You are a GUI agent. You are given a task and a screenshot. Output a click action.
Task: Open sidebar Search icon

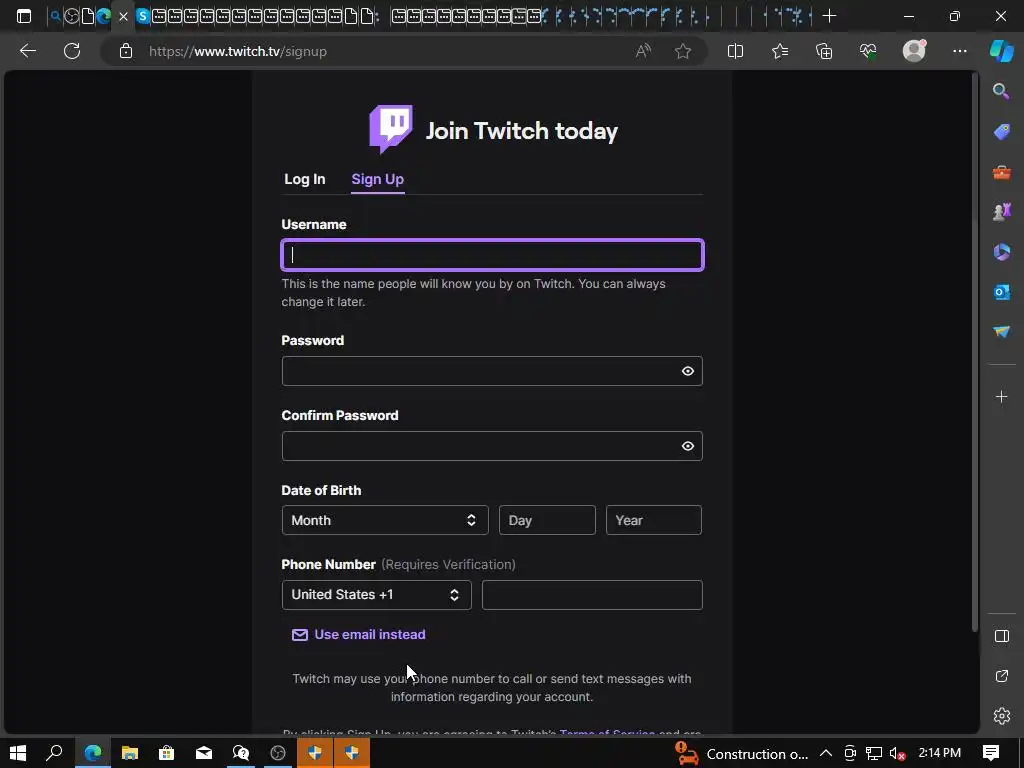tap(1001, 91)
